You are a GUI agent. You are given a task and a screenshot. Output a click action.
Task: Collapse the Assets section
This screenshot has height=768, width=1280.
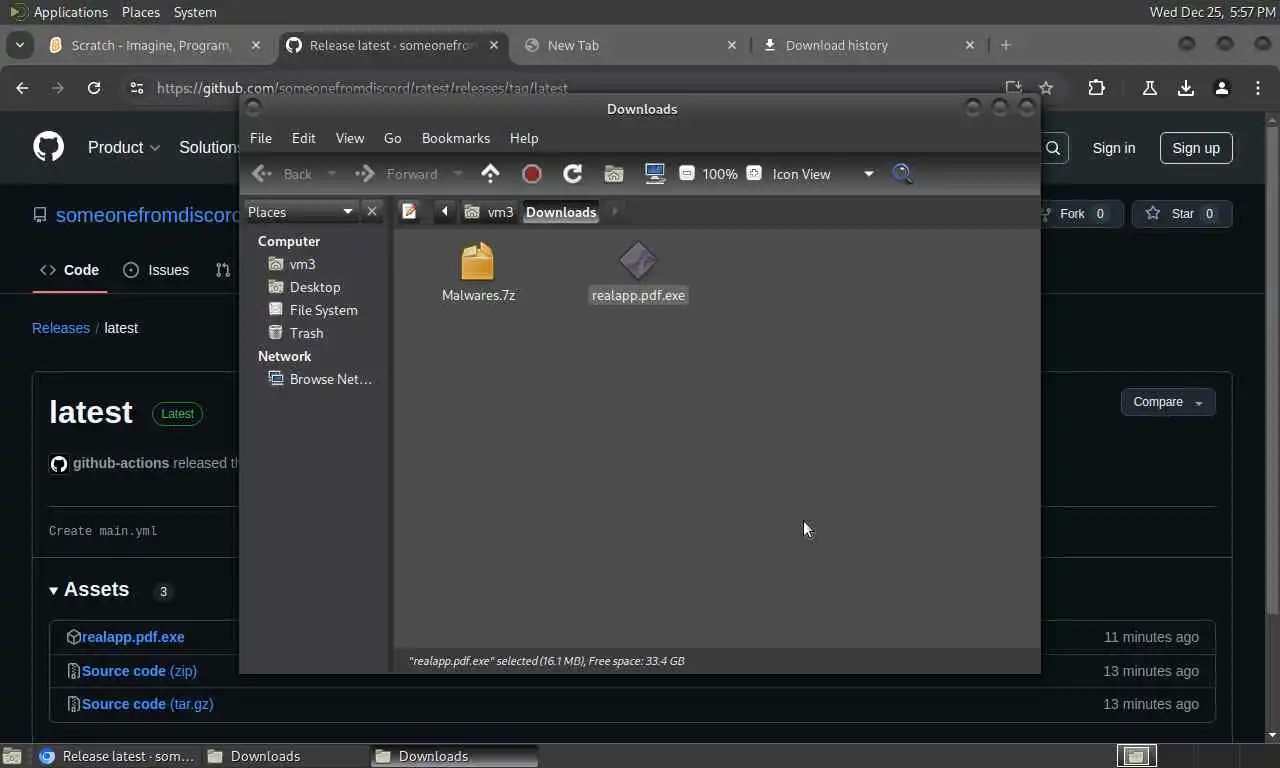pyautogui.click(x=89, y=590)
